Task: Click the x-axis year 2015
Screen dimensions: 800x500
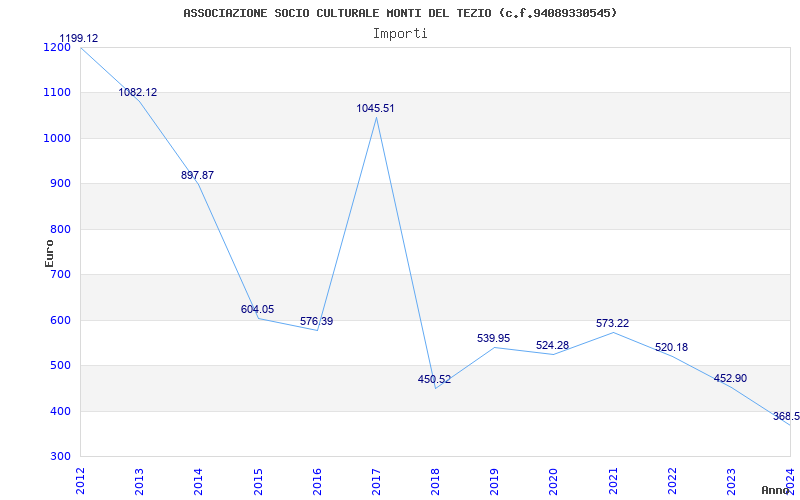Action: click(258, 481)
